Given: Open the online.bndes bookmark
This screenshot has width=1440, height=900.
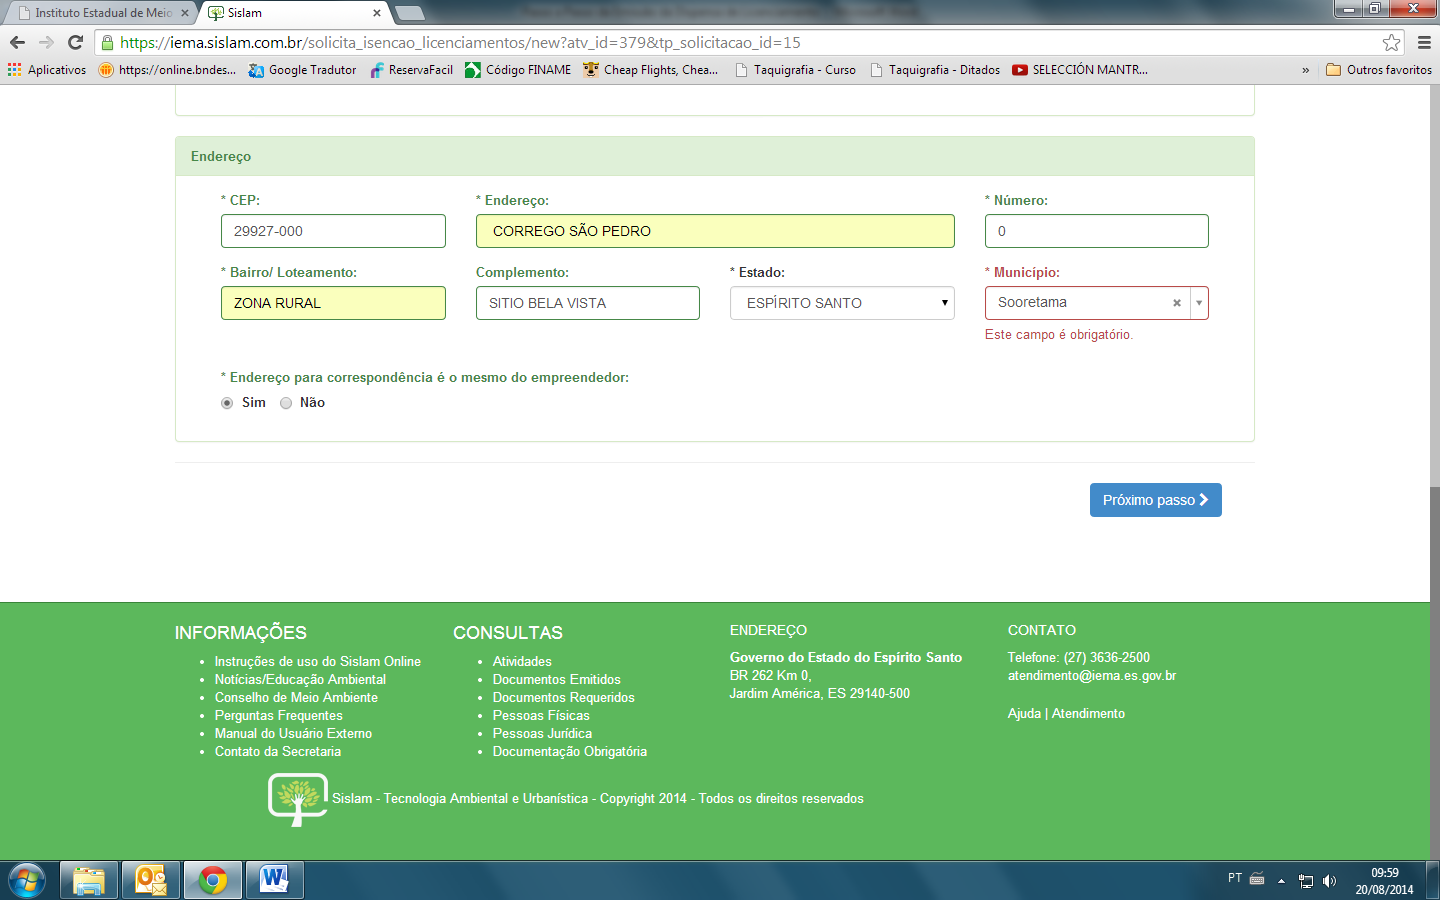Looking at the screenshot, I should click(168, 70).
